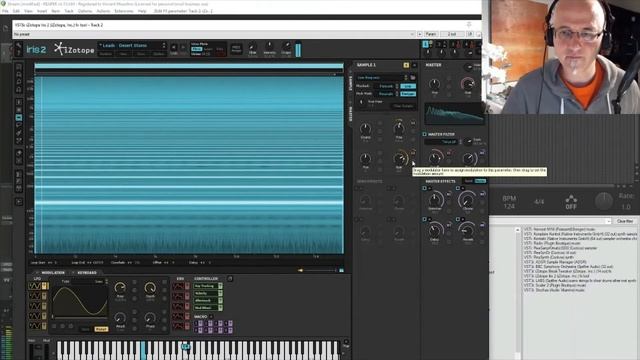
Task: Select the Lasso selection tool
Action: click(x=19, y=125)
